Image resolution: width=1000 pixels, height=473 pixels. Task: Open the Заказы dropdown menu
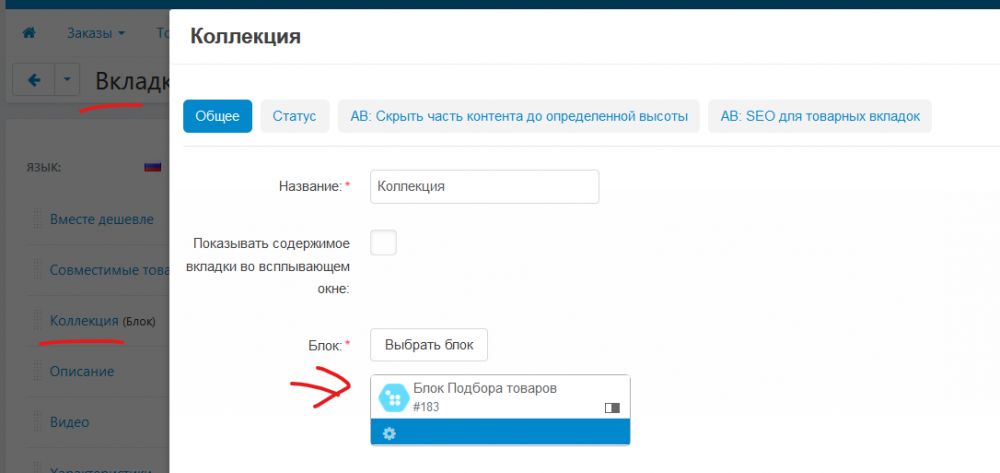click(x=95, y=33)
